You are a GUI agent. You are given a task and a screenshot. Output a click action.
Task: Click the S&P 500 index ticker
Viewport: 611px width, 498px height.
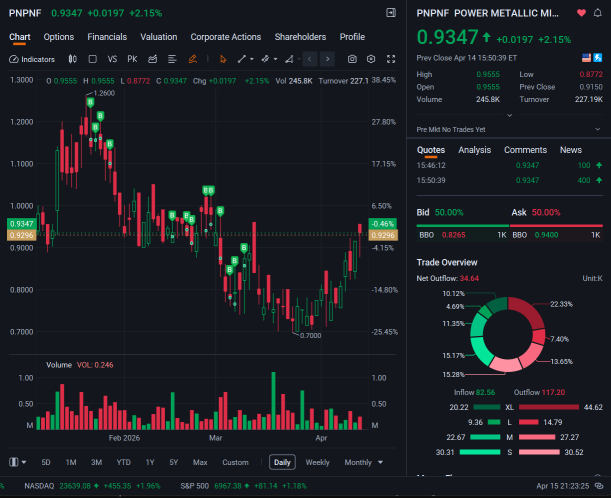point(244,486)
